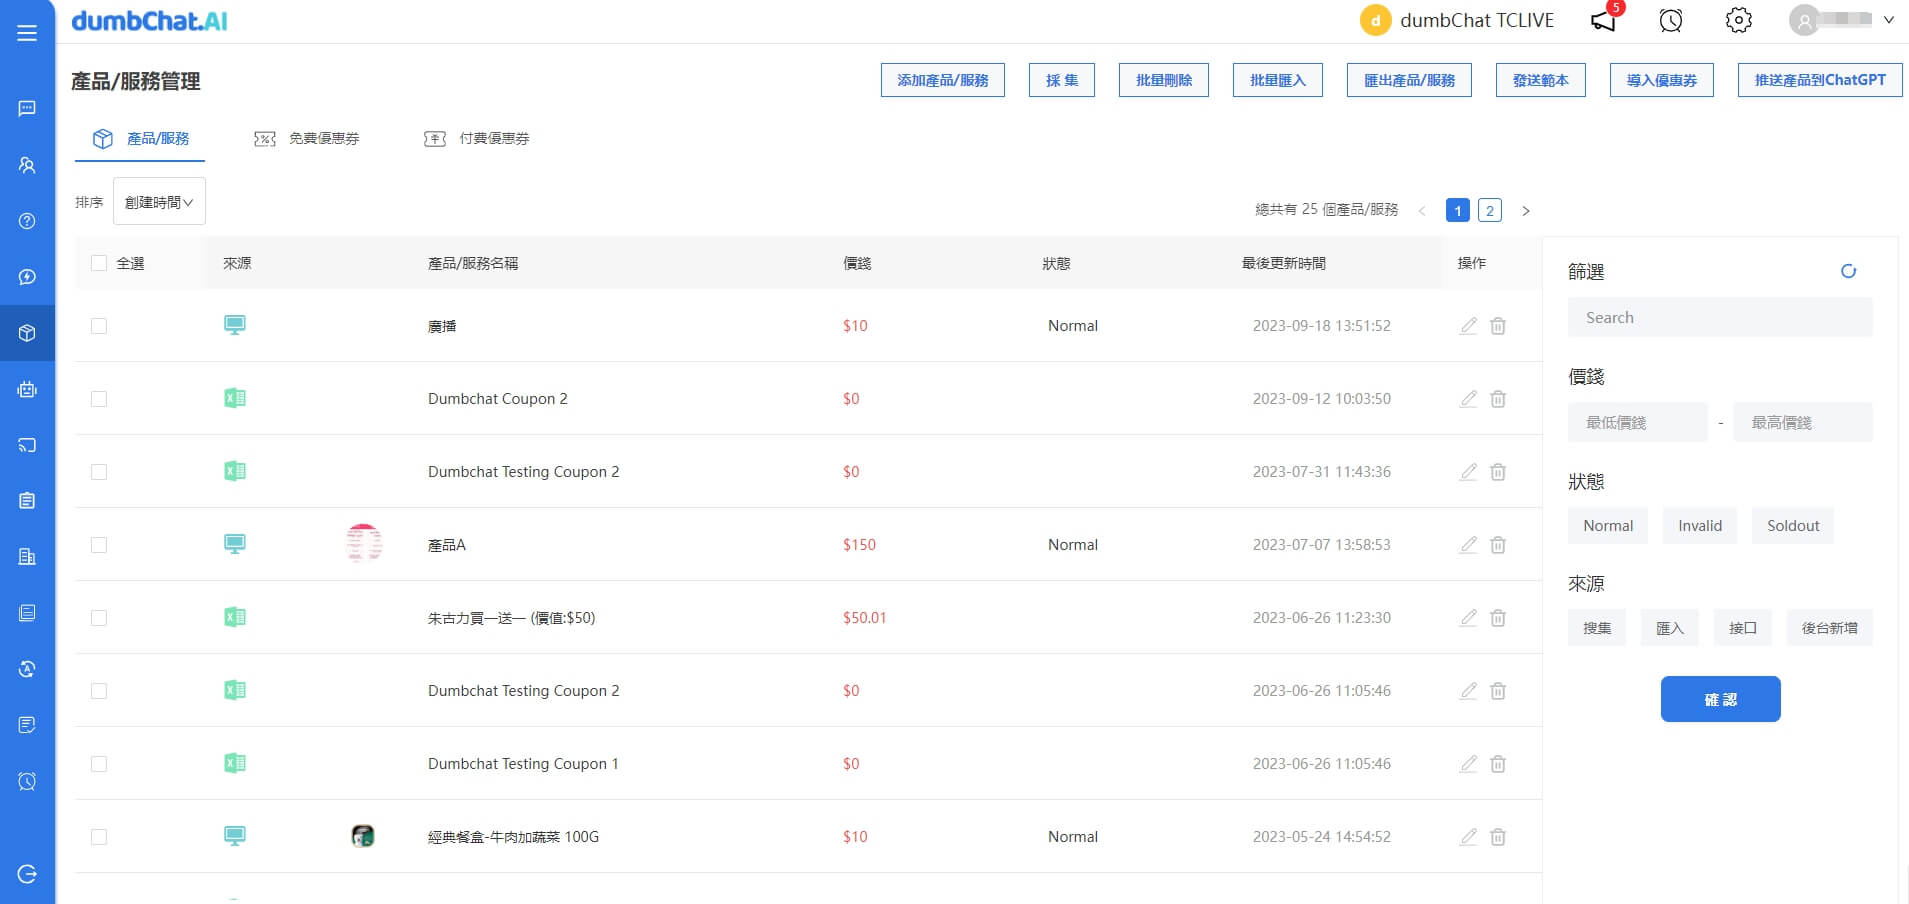Open the screen cast sidebar icon
Screen dimensions: 1909x904
27,445
